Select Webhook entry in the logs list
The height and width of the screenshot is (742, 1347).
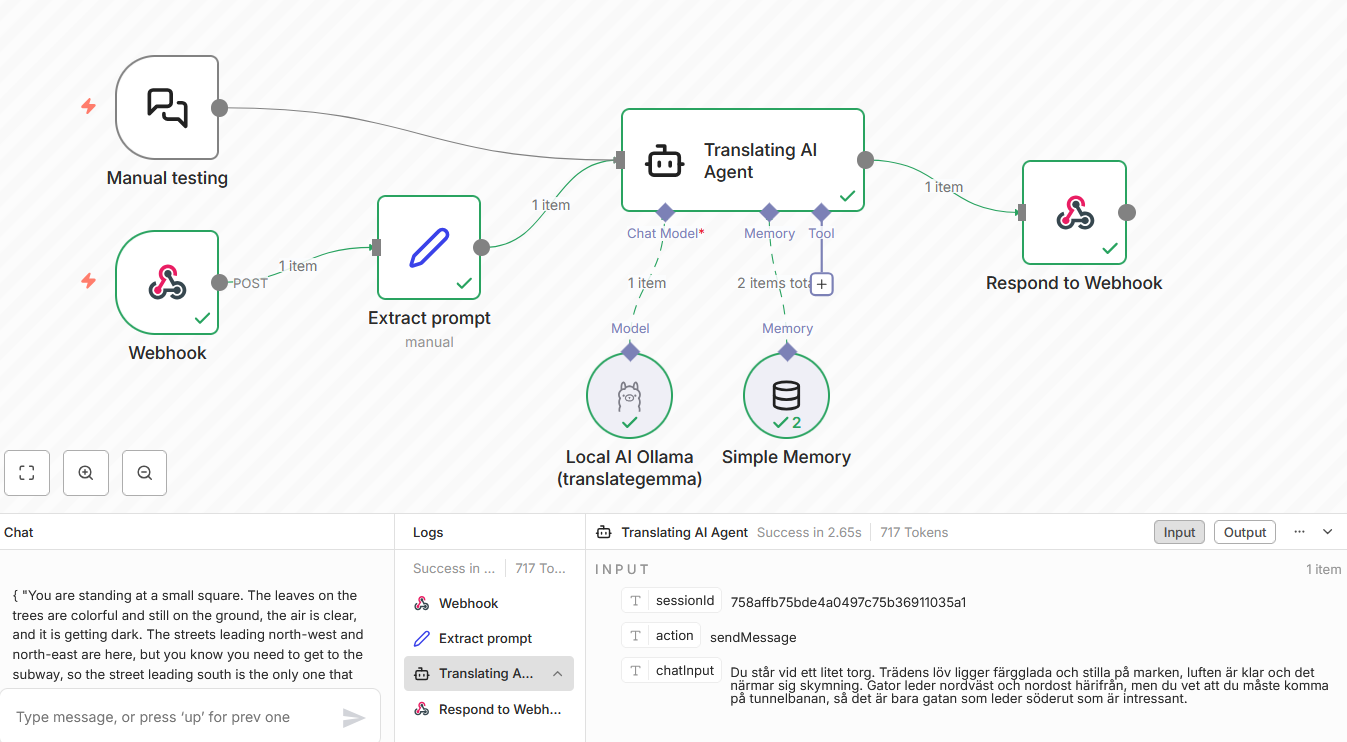pos(468,603)
